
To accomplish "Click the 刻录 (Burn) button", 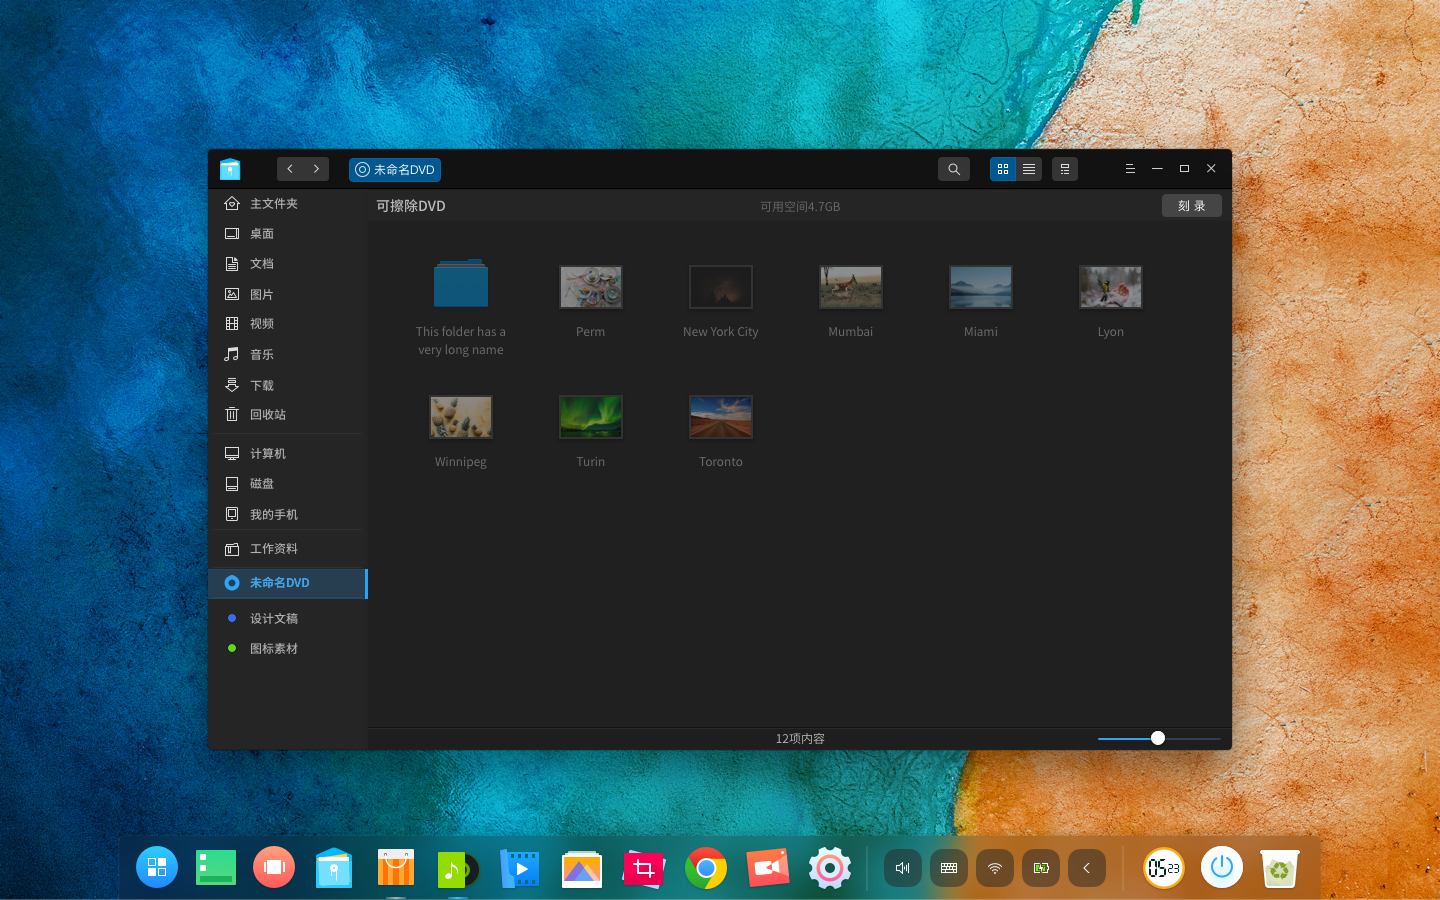I will click(1191, 205).
